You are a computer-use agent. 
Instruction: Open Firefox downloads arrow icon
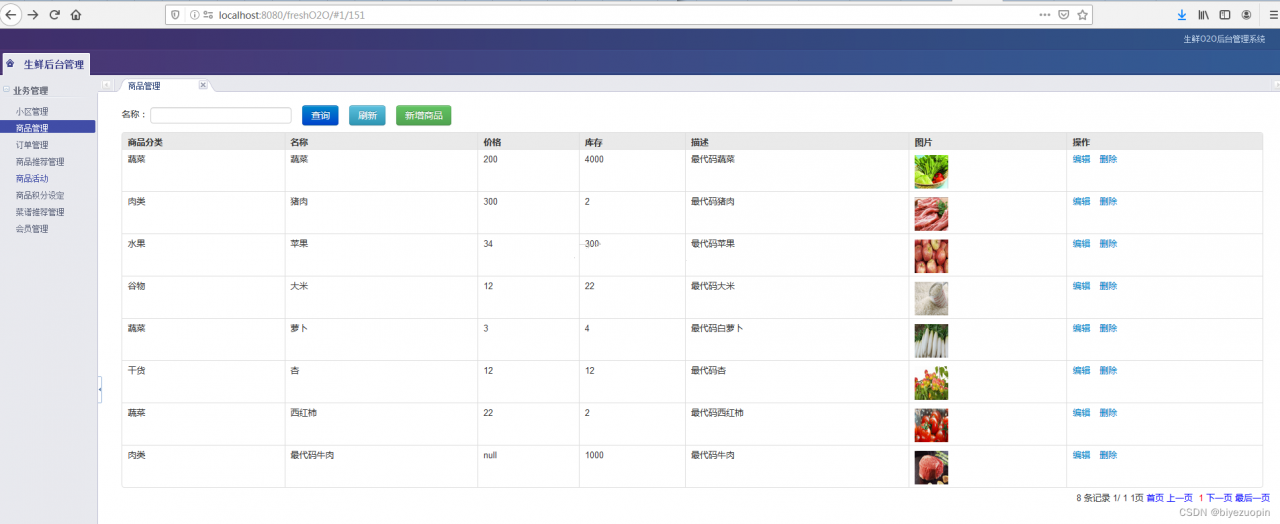1182,15
